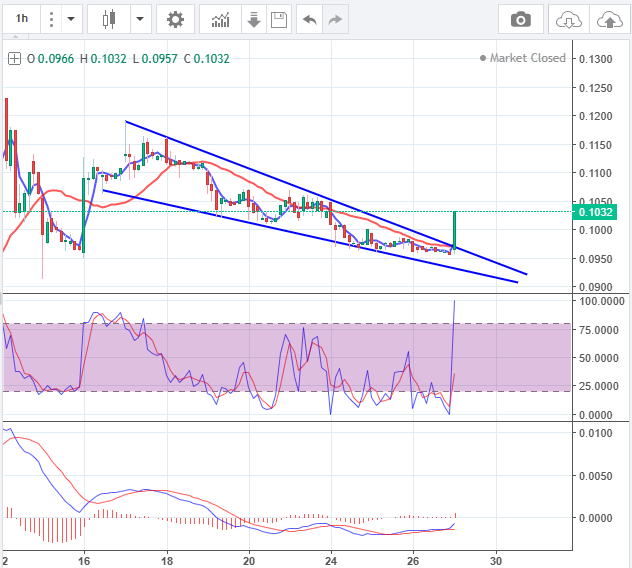Click date label 20 on time axis
Screen dimensions: 632x568
pos(249,561)
